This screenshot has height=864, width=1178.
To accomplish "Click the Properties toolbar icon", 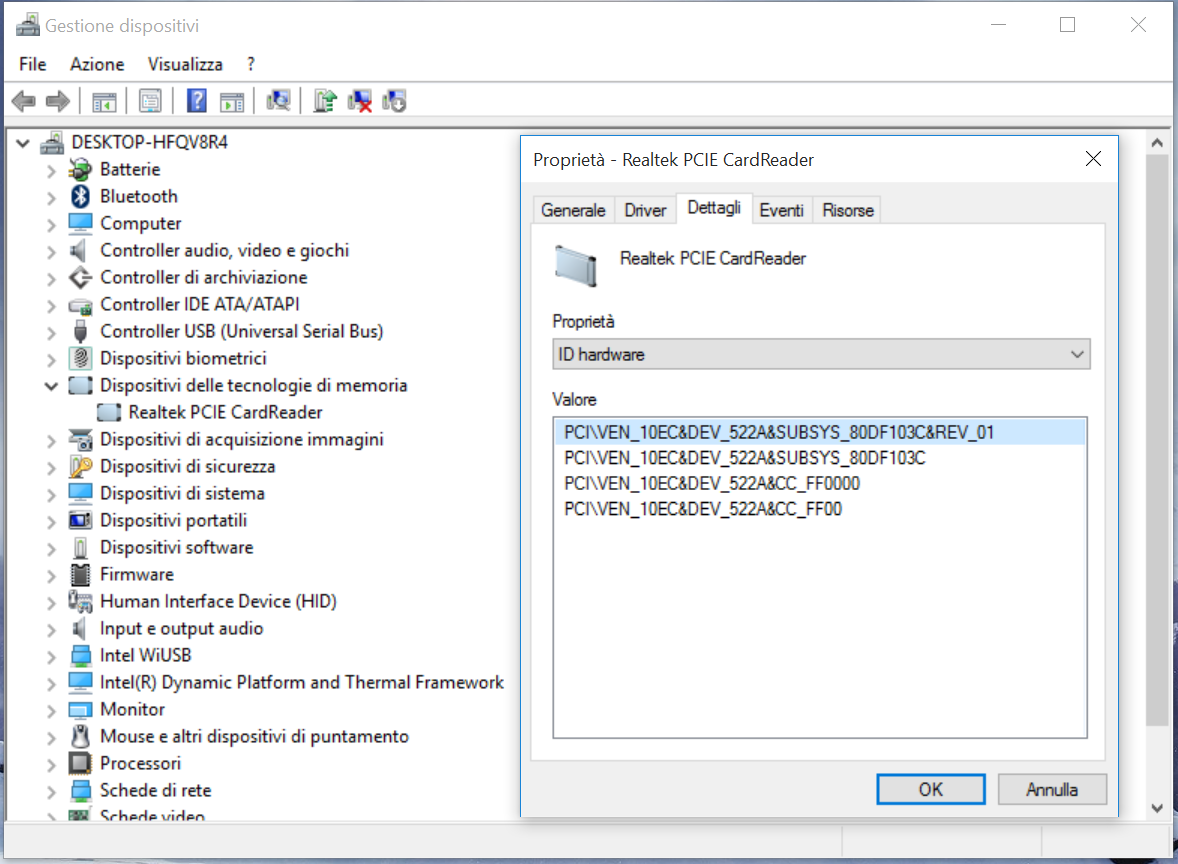I will (x=150, y=101).
